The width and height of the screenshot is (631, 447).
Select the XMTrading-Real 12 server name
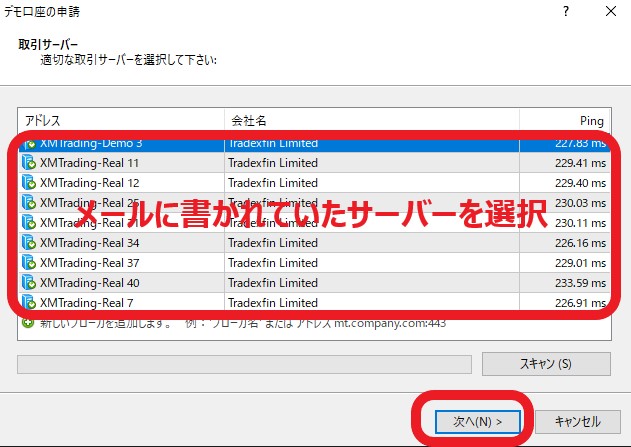[x=89, y=183]
